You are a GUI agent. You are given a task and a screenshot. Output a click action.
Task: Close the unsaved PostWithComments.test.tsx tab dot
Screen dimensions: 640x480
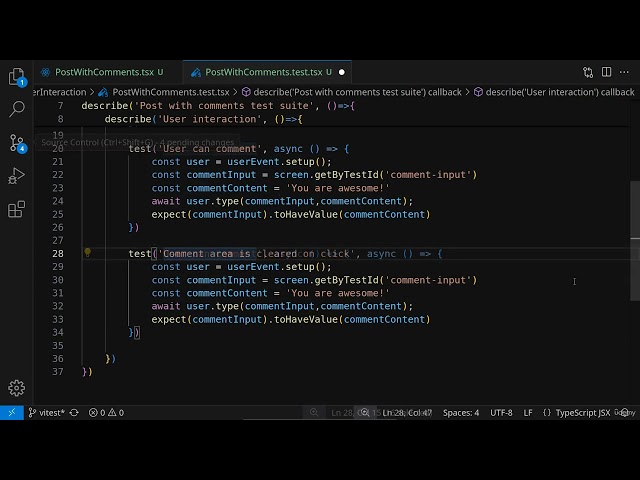coord(342,72)
